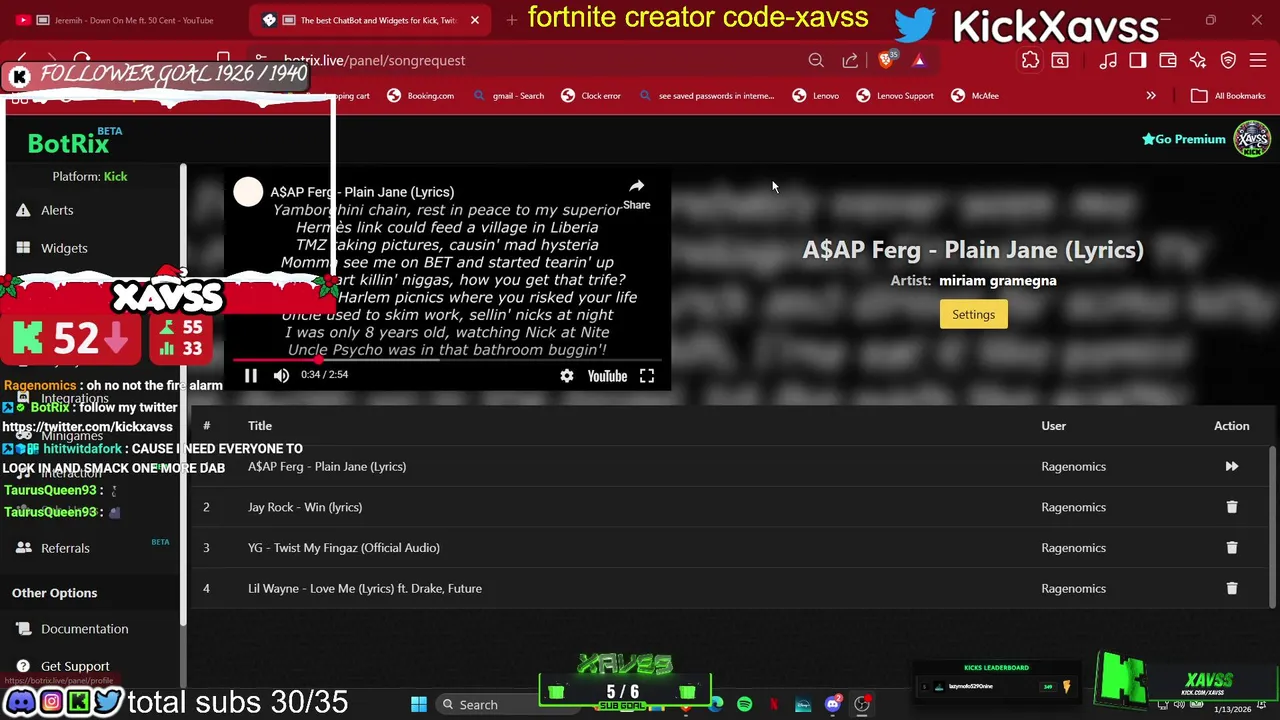Open Spotify from the taskbar
Screen dimensions: 1280x720
(x=745, y=705)
